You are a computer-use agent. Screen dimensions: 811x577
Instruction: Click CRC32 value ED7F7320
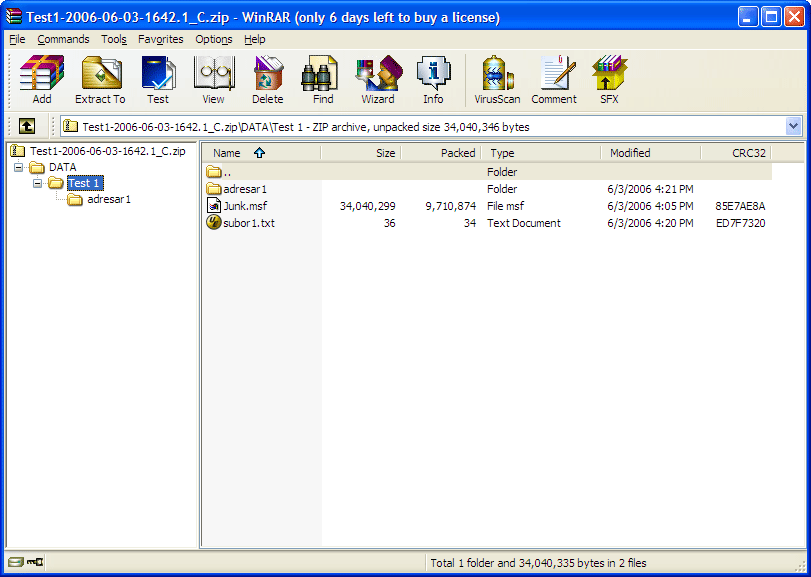(x=740, y=223)
